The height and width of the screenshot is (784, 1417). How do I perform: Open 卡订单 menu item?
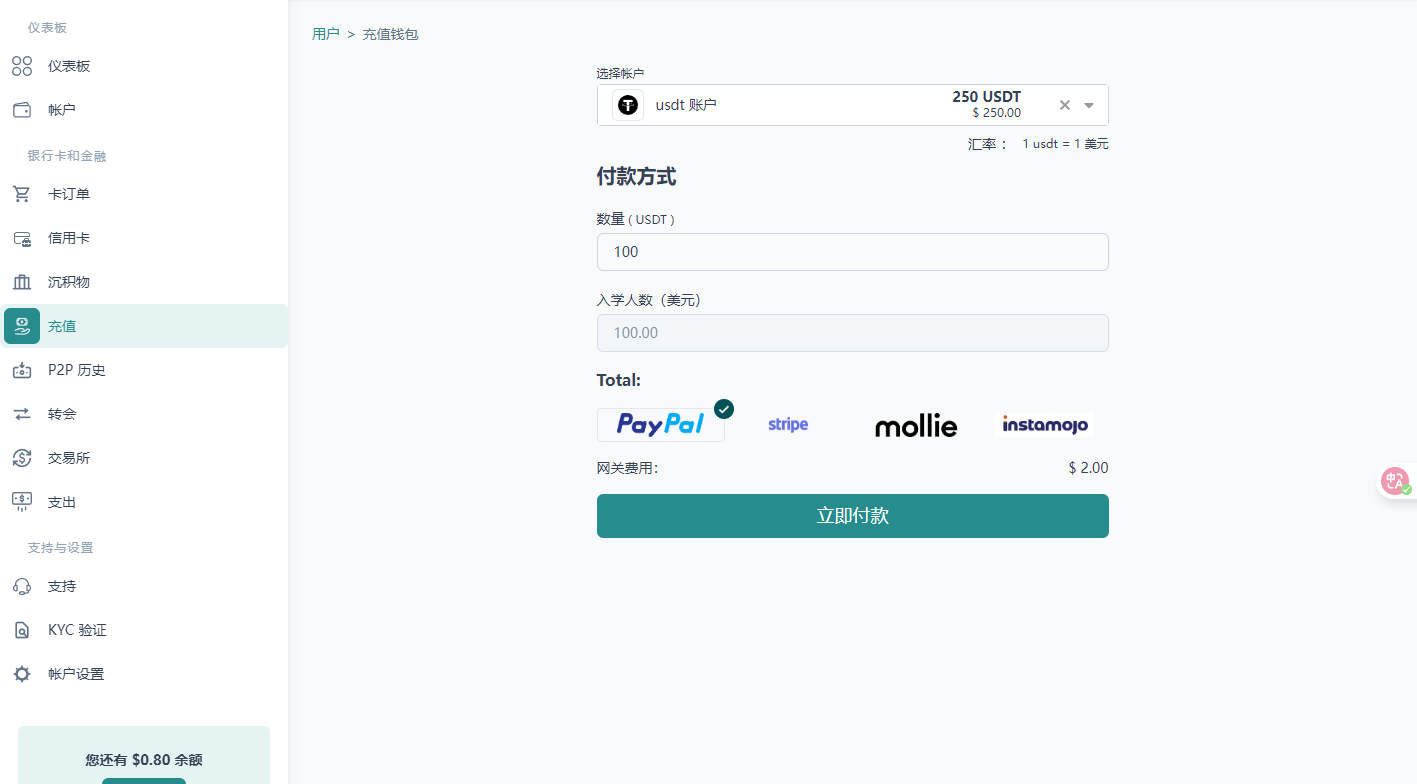pos(144,194)
